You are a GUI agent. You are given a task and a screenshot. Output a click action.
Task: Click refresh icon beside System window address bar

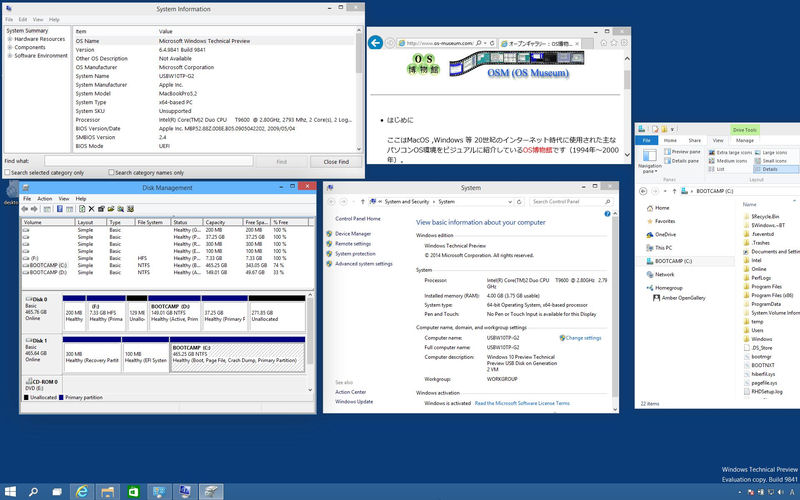519,202
